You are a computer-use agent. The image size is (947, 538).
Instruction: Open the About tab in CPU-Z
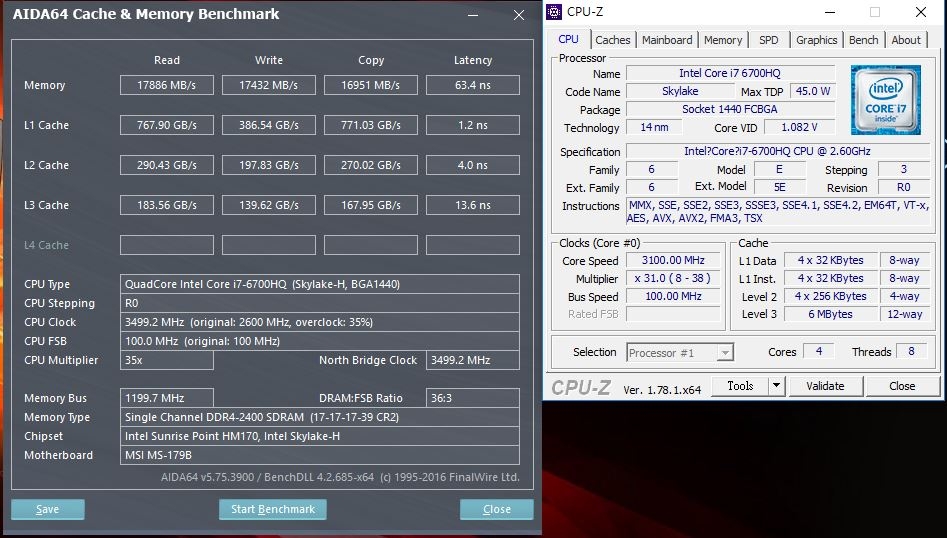pos(906,40)
